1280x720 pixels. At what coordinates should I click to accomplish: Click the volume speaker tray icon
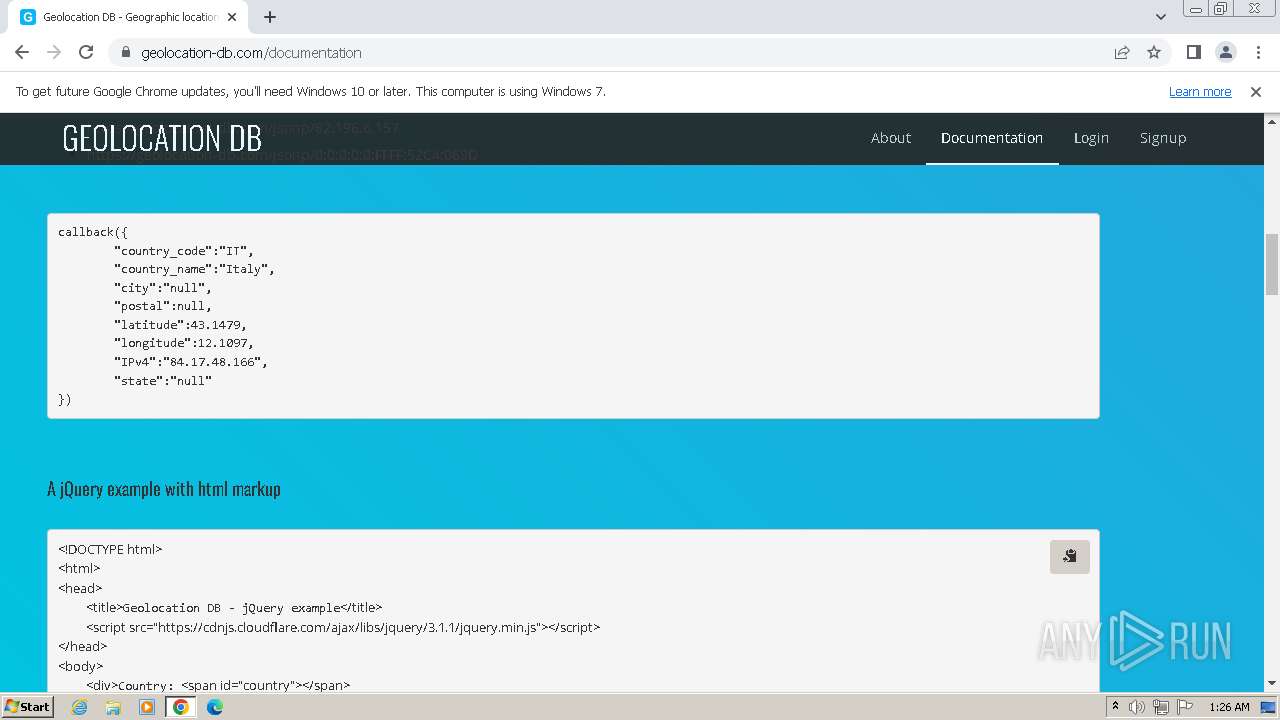click(x=1137, y=707)
